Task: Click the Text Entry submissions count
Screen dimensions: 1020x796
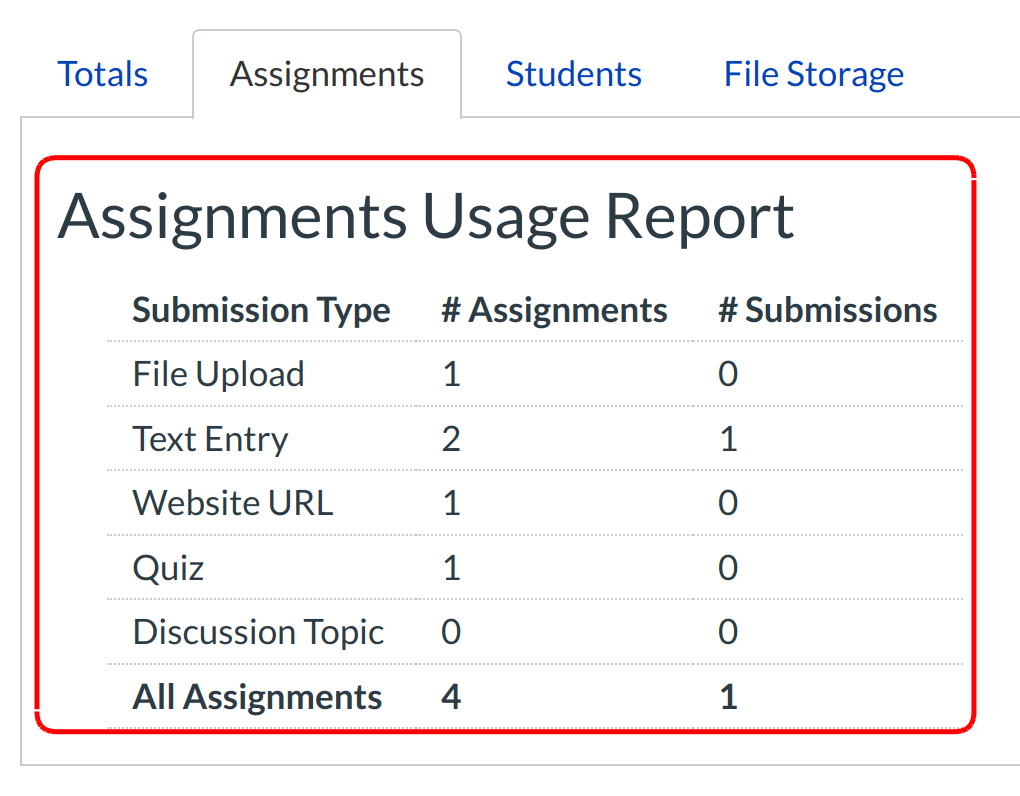Action: tap(728, 439)
